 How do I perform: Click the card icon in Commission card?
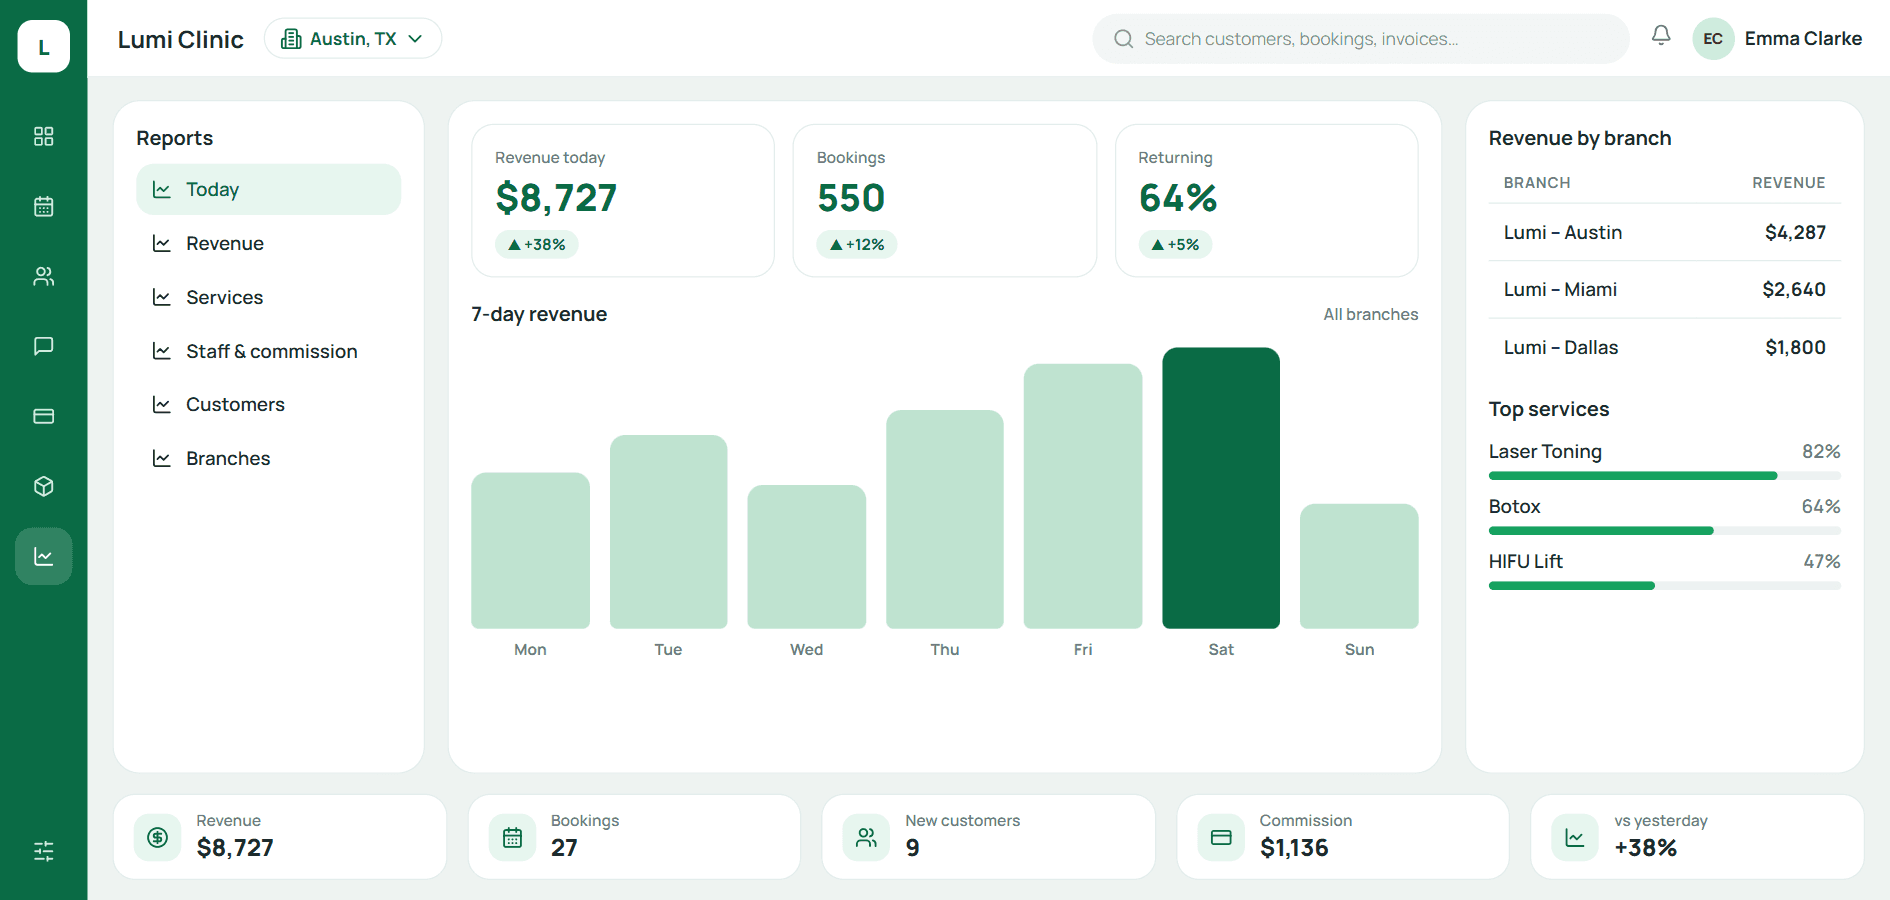coord(1221,837)
